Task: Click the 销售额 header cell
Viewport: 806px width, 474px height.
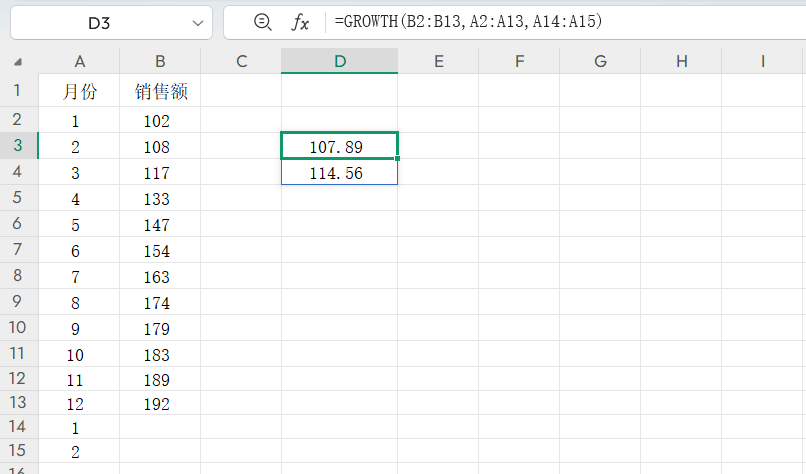Action: click(160, 93)
